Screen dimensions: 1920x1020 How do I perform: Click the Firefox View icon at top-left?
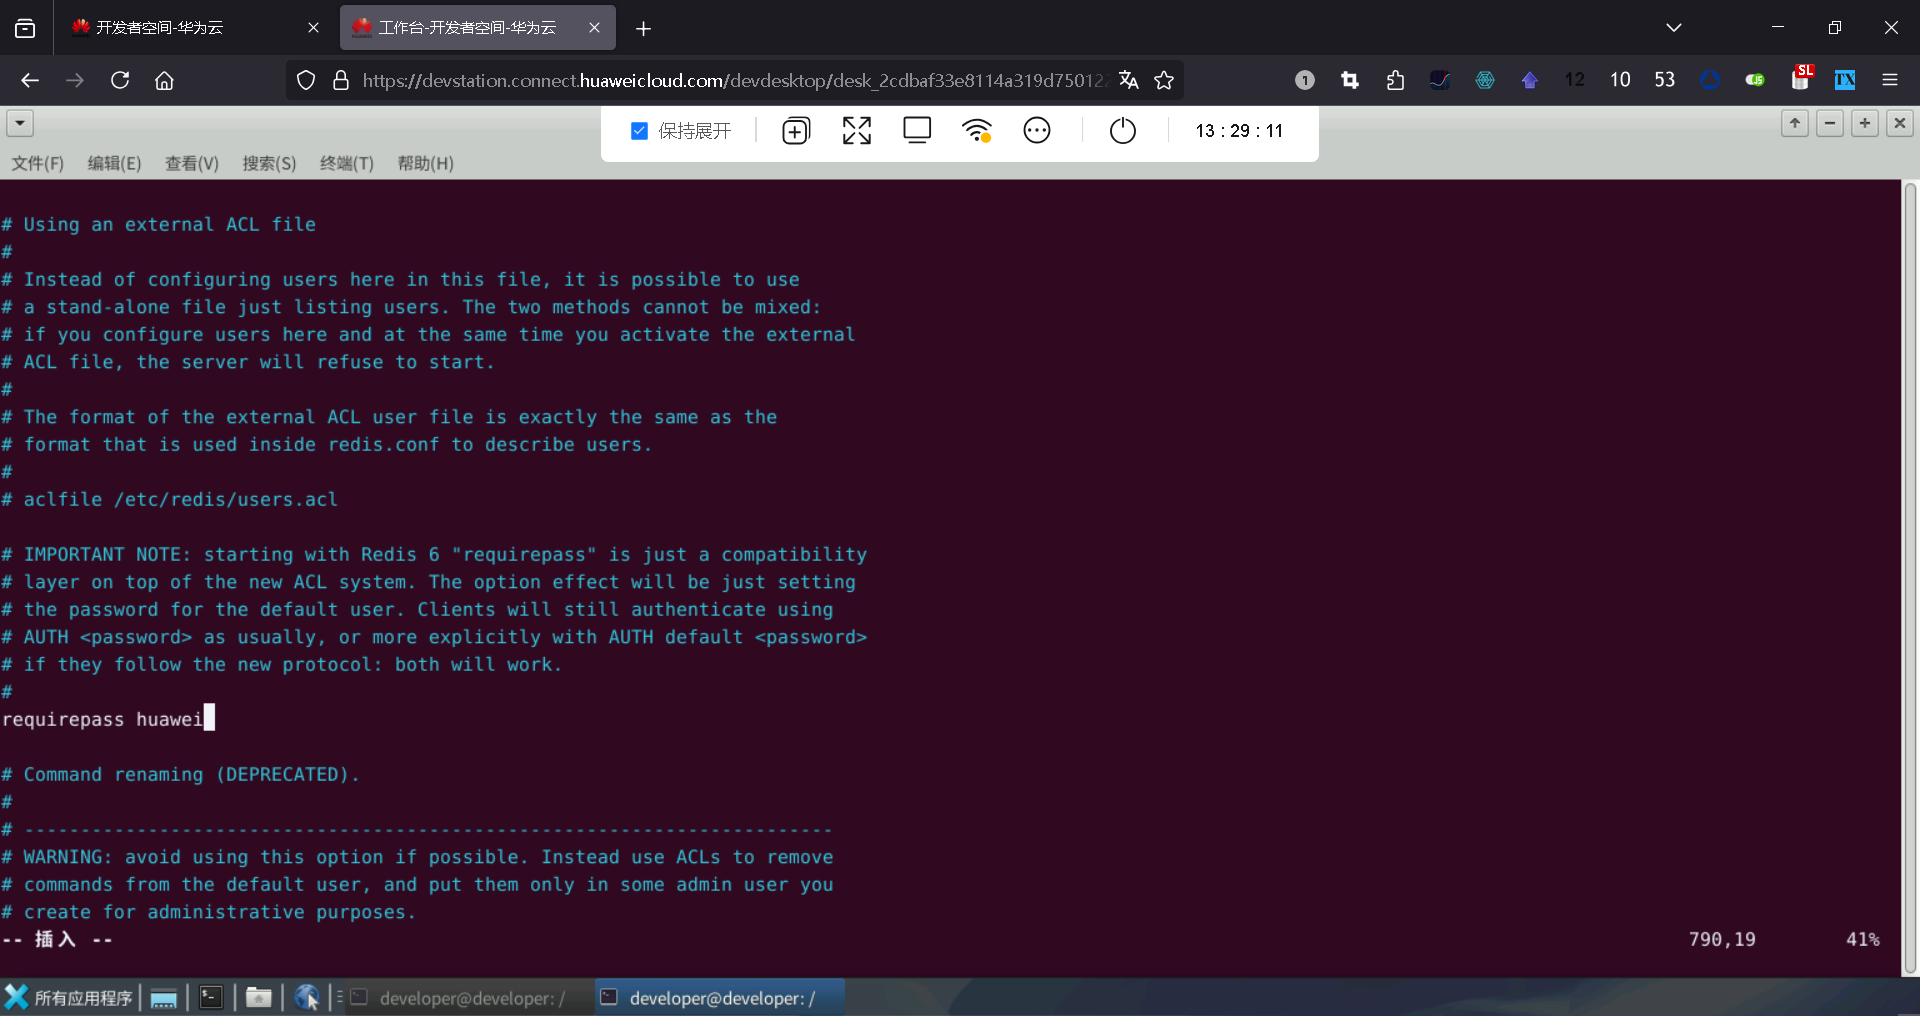25,28
